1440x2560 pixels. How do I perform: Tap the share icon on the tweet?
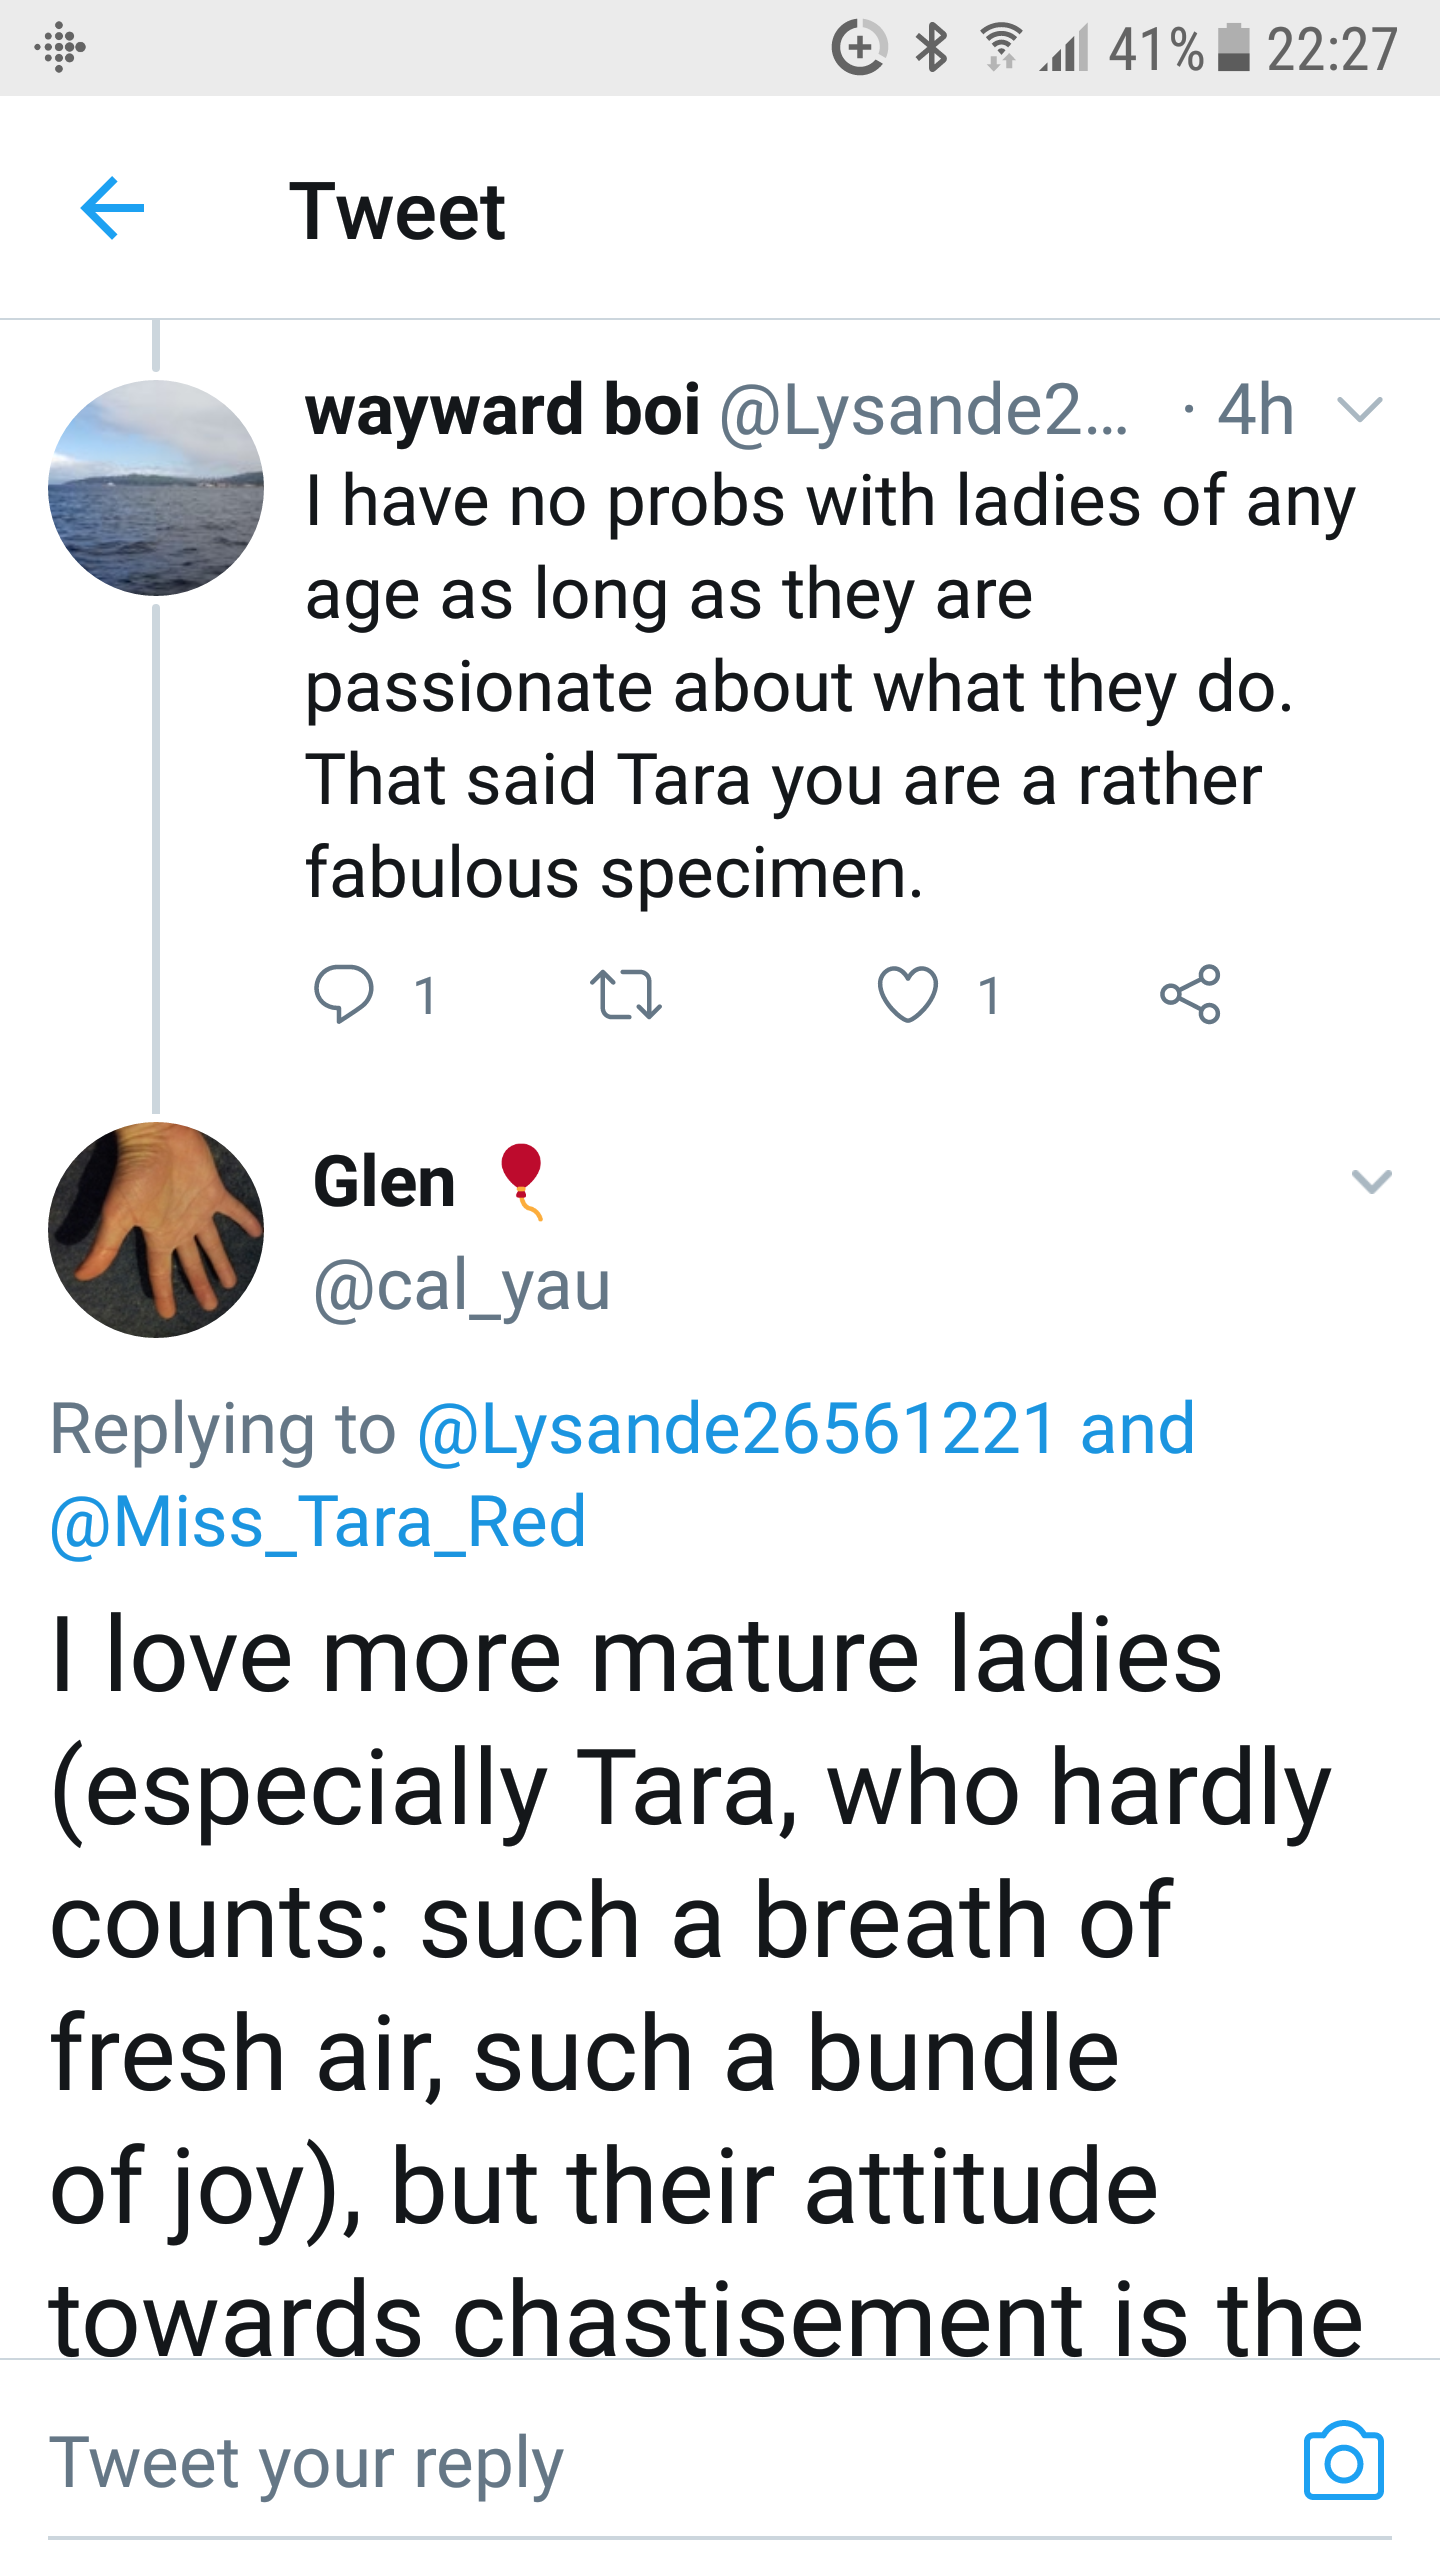(x=1190, y=994)
